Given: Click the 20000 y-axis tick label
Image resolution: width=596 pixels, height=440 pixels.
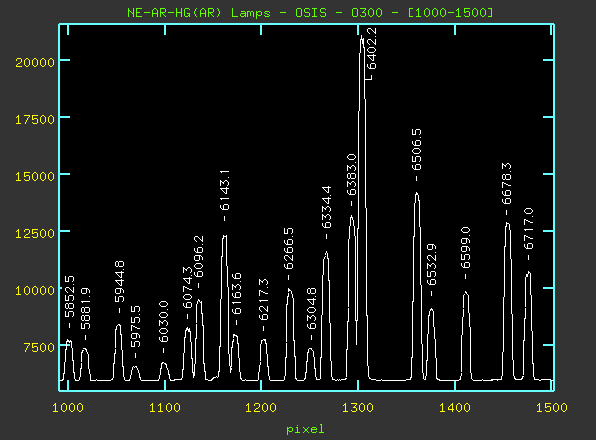Looking at the screenshot, I should coord(35,62).
